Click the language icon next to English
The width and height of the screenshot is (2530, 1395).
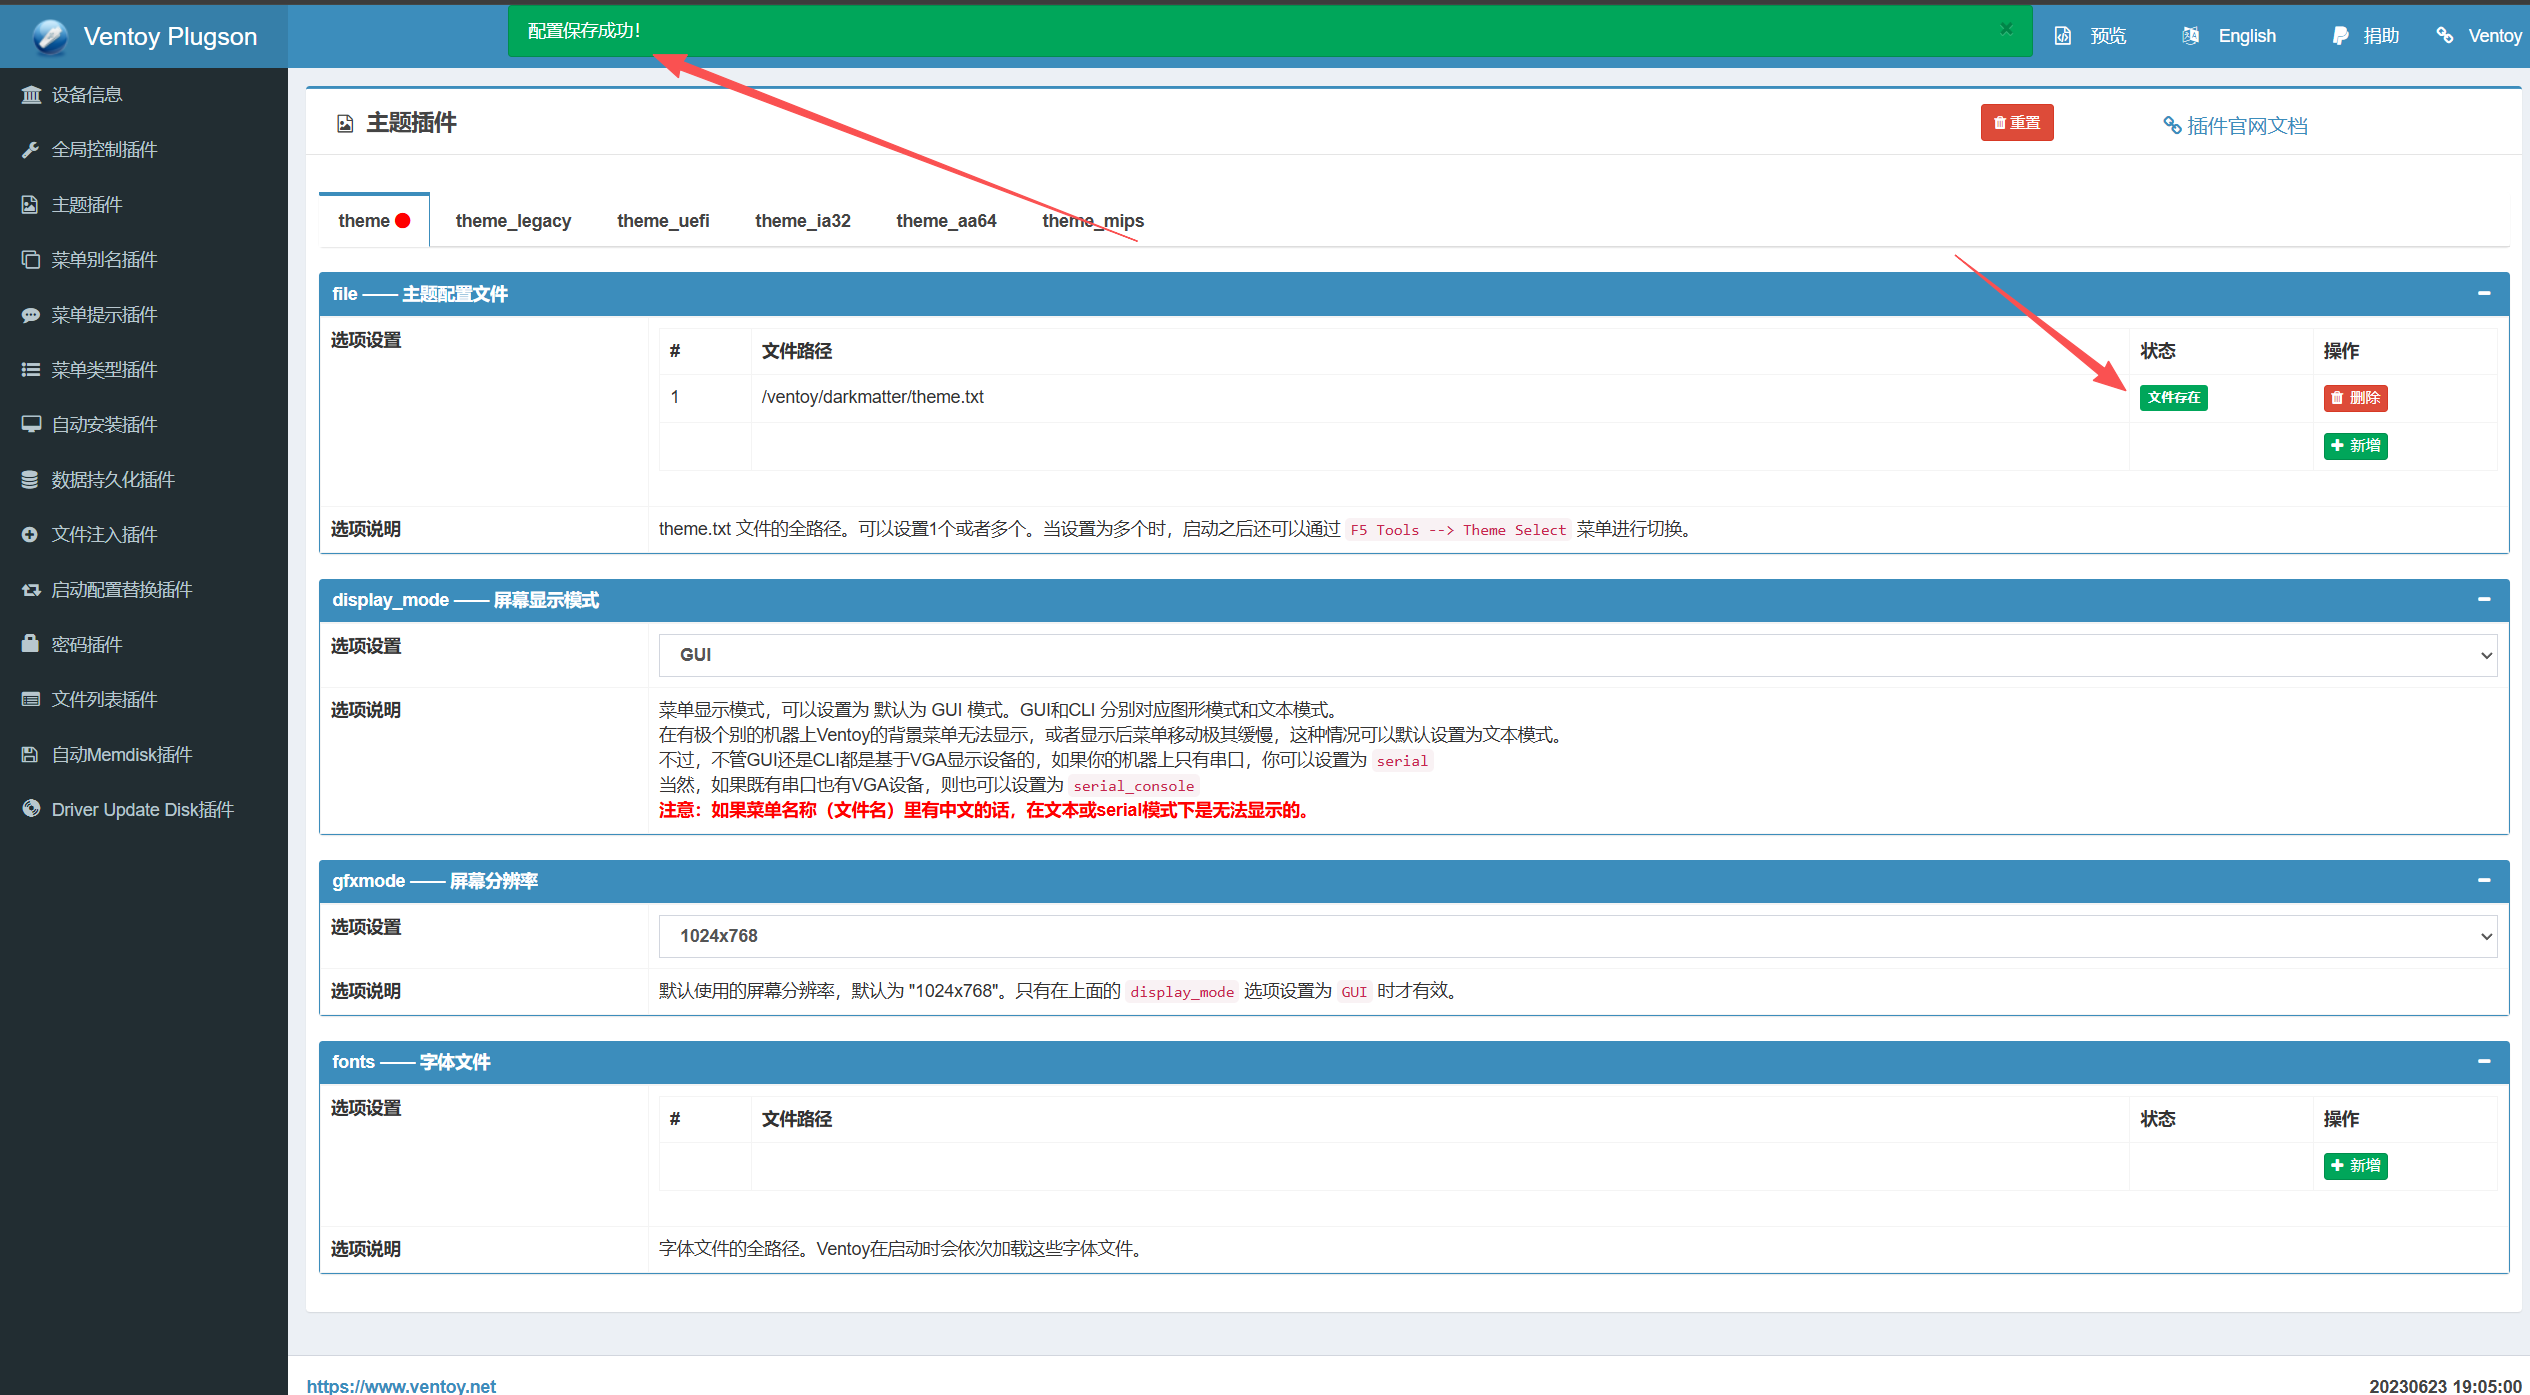click(2191, 36)
